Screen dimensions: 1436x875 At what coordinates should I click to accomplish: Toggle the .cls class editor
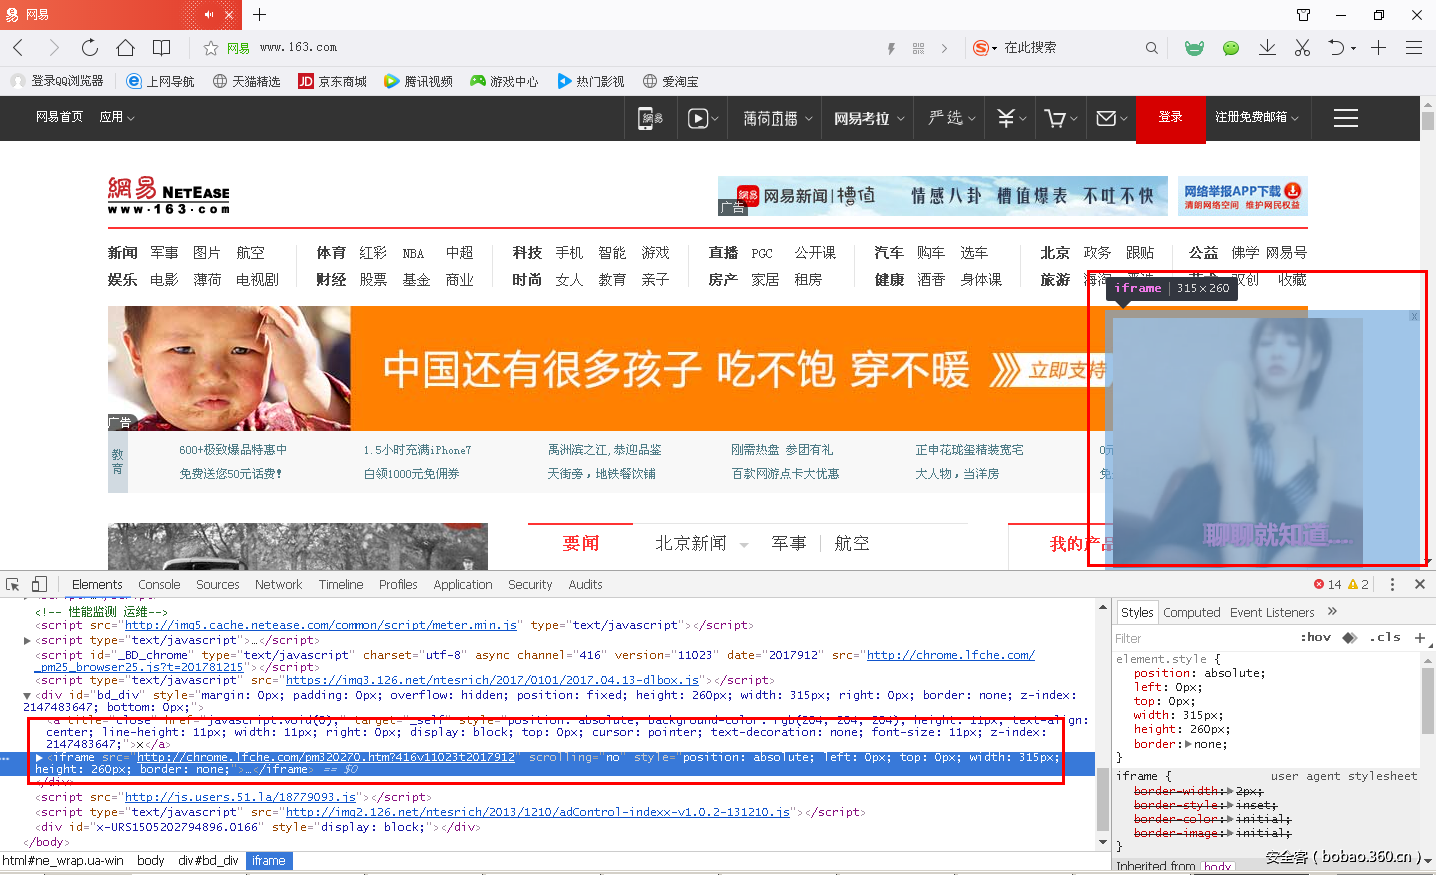[1385, 637]
